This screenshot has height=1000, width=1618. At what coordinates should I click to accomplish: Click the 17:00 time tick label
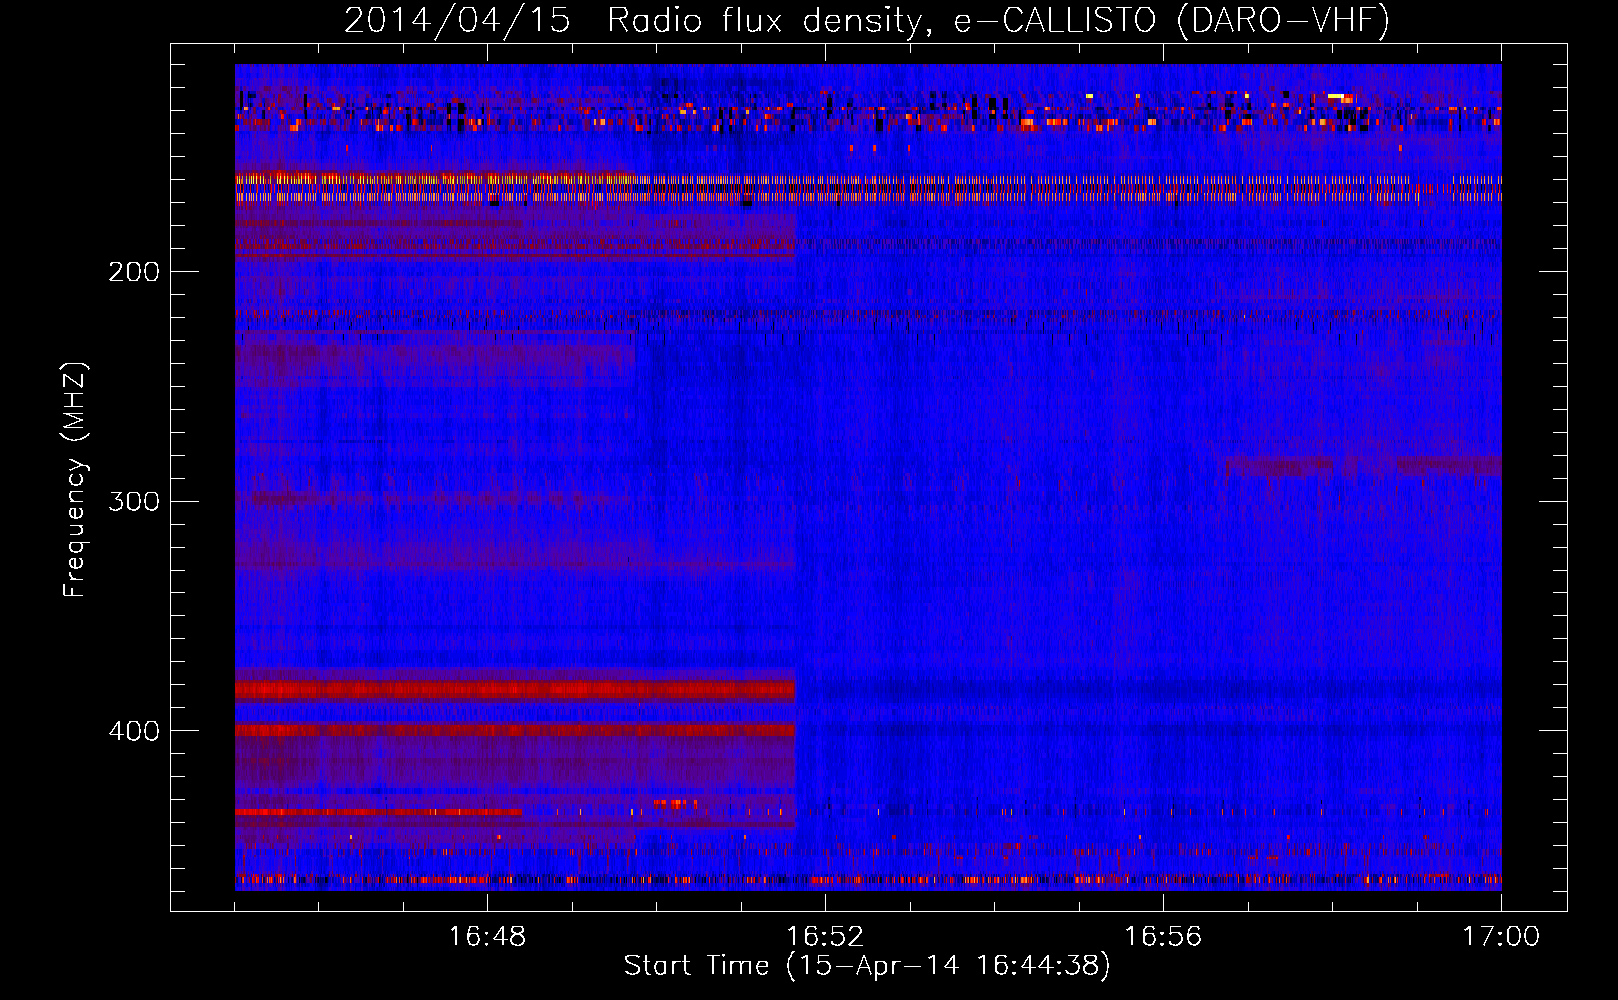coord(1501,937)
